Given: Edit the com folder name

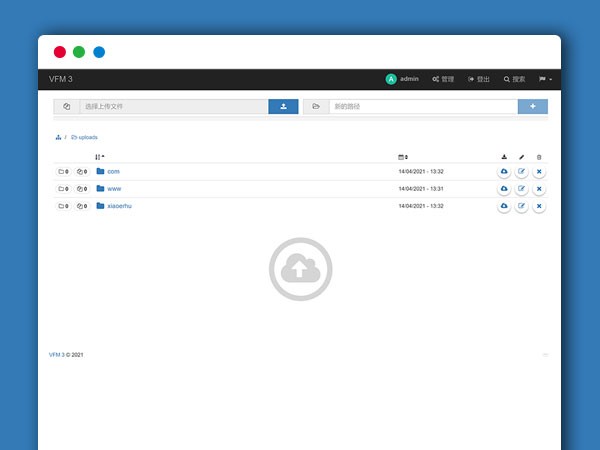Looking at the screenshot, I should [x=521, y=172].
